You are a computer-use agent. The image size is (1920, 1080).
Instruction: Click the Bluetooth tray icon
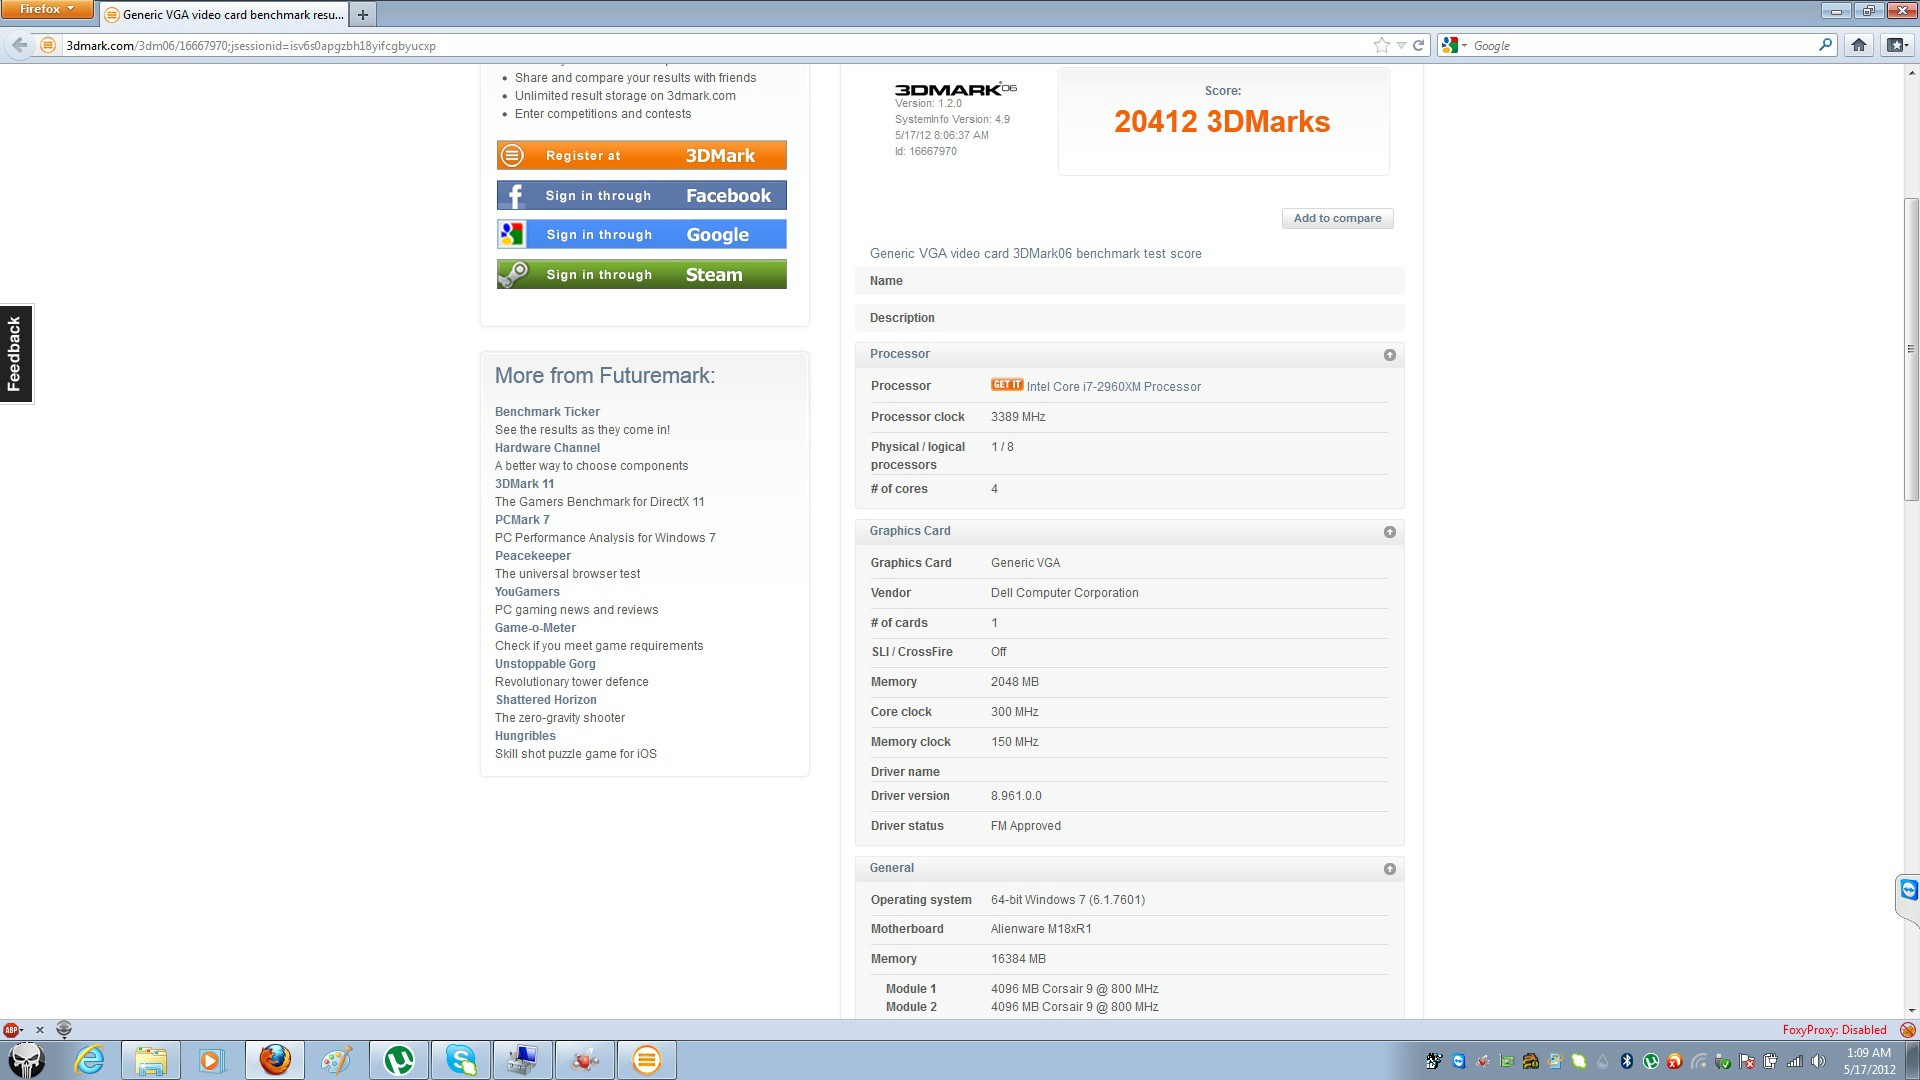pyautogui.click(x=1626, y=1061)
